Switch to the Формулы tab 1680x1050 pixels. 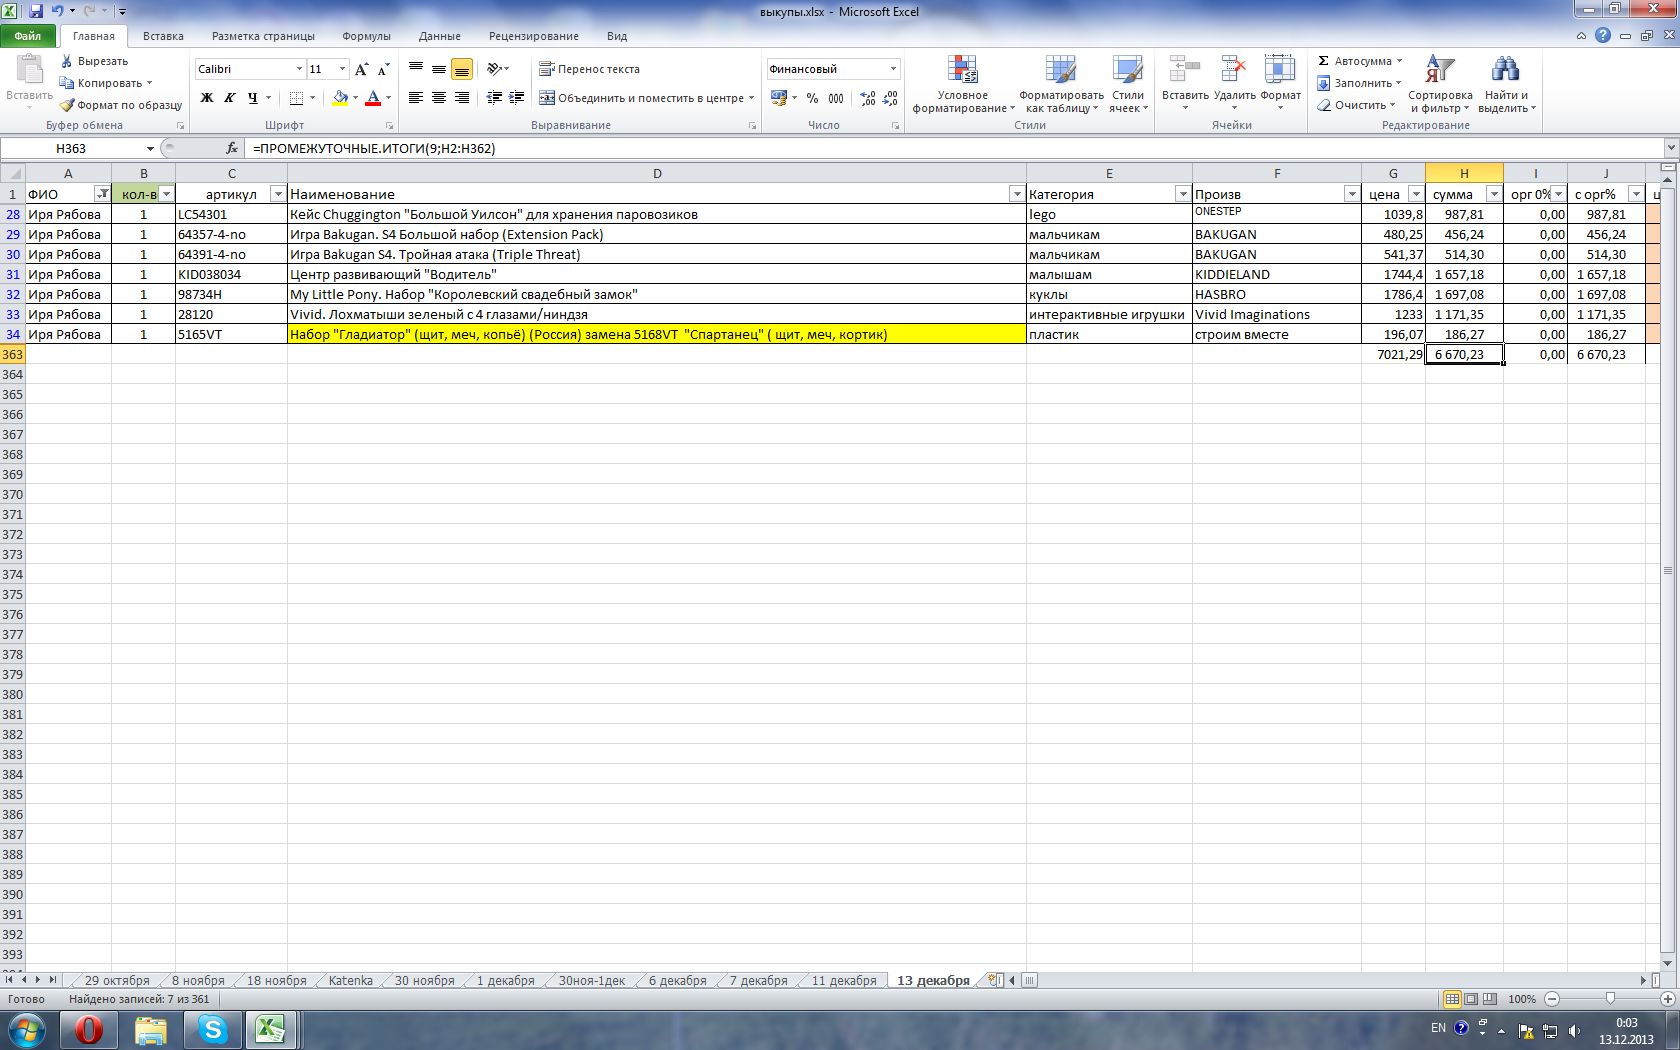[x=366, y=36]
